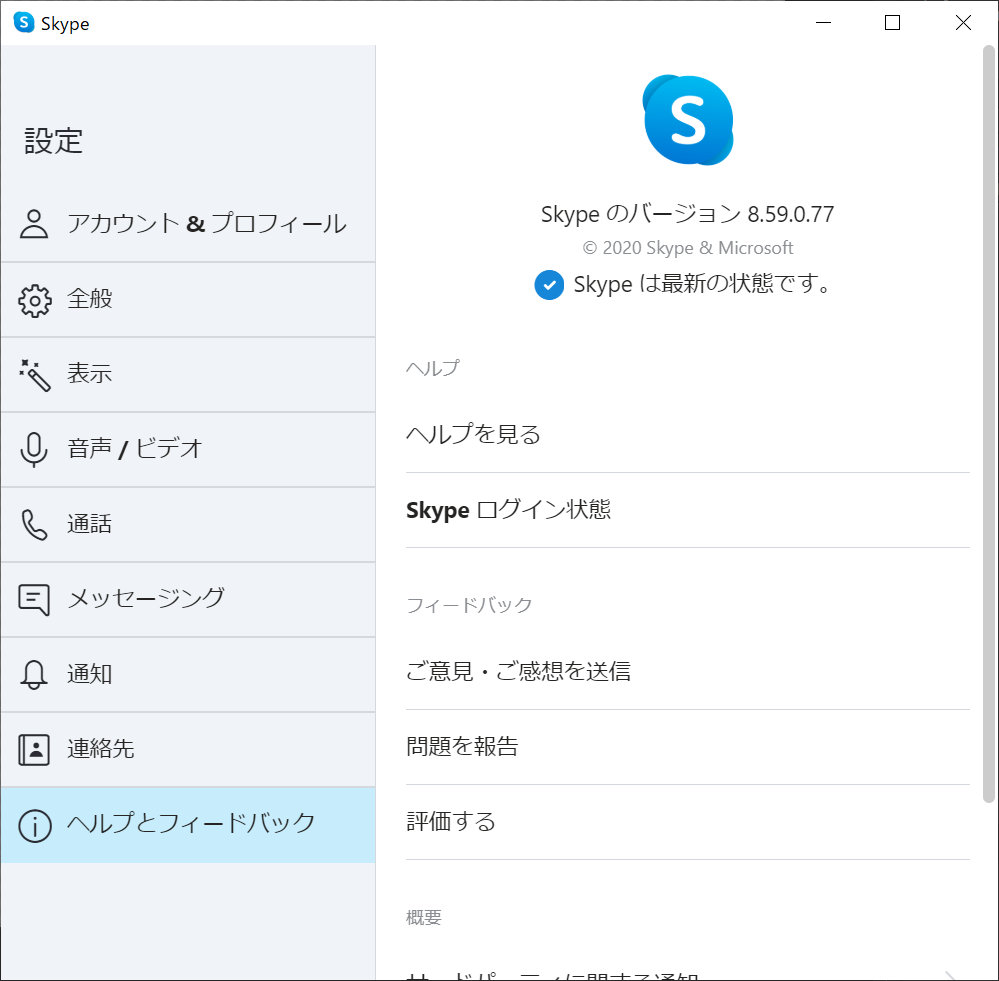Click the account profile person icon
This screenshot has width=999, height=981.
[x=34, y=224]
